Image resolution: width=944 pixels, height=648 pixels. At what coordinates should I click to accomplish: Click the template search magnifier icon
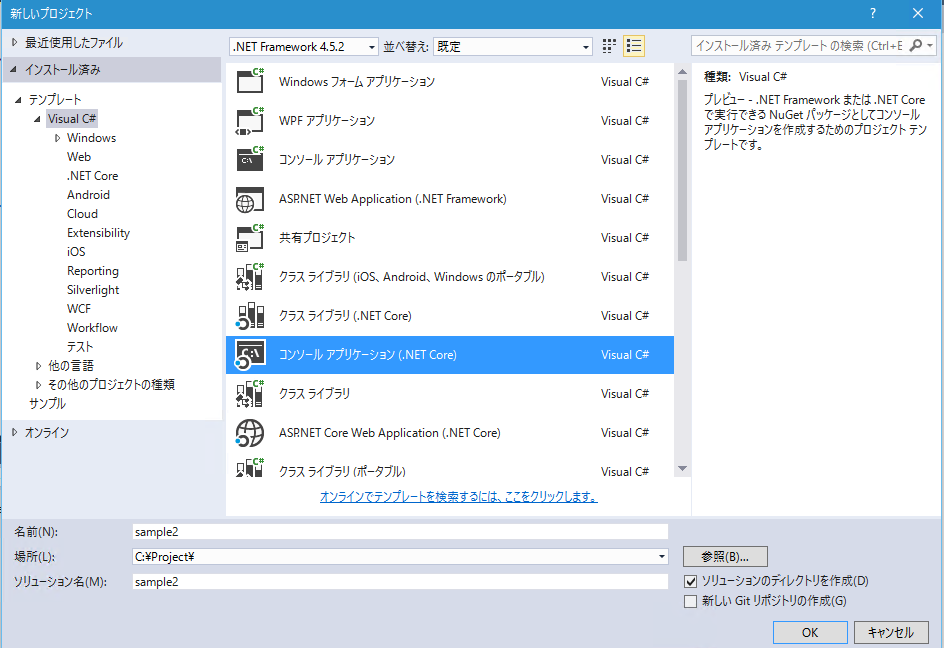(916, 45)
